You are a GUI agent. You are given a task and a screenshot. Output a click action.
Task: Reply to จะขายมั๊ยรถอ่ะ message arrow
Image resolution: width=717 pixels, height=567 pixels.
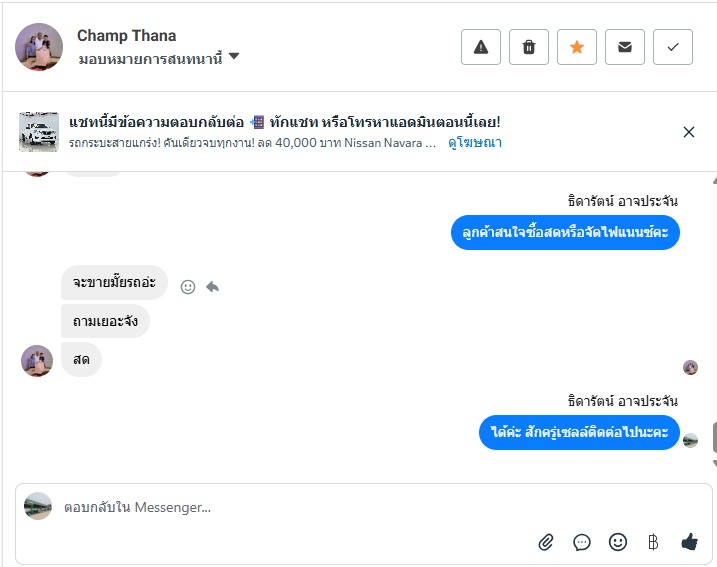tap(212, 287)
